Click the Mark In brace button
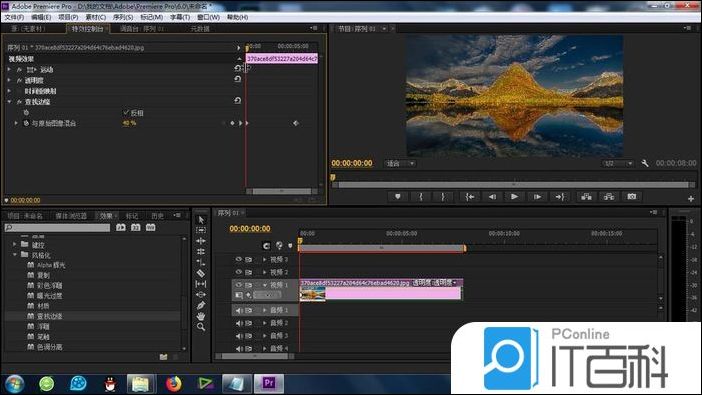 [x=421, y=197]
